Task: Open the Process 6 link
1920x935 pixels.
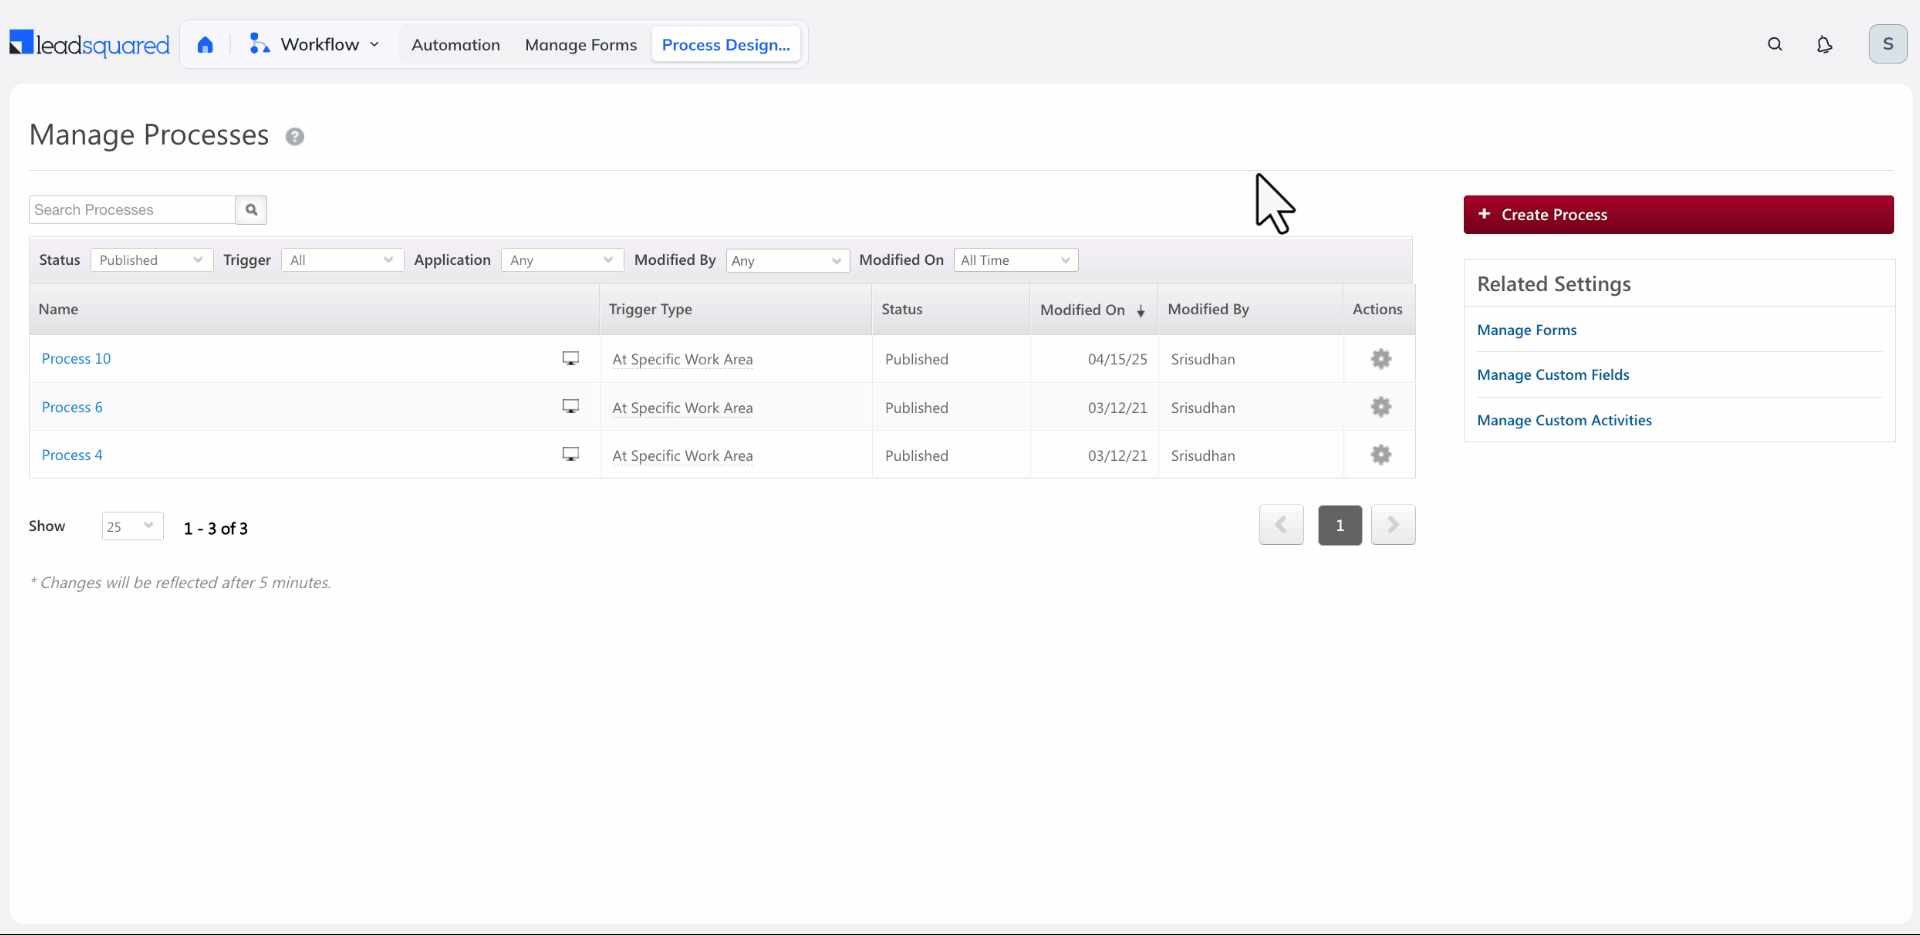Action: click(72, 407)
